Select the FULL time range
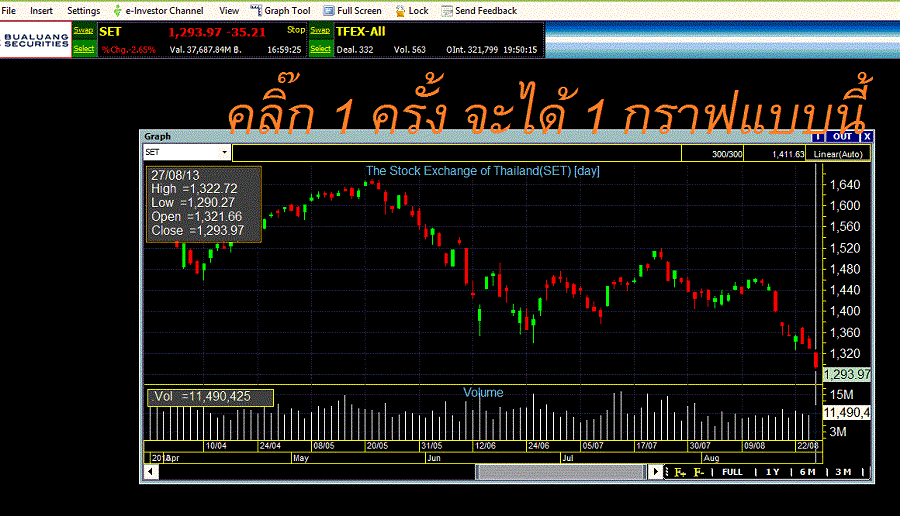The image size is (900, 516). pos(732,472)
